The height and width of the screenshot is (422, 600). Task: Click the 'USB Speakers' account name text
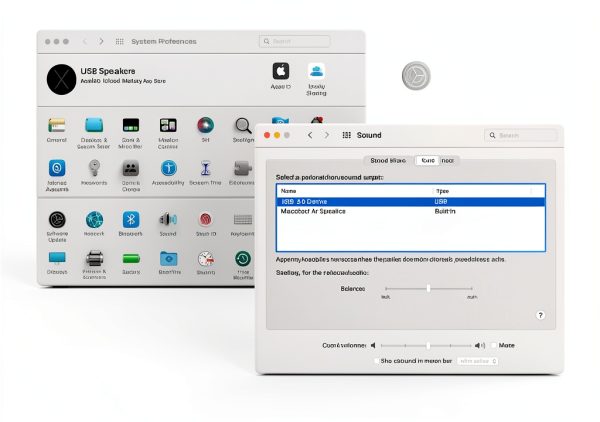tap(108, 71)
